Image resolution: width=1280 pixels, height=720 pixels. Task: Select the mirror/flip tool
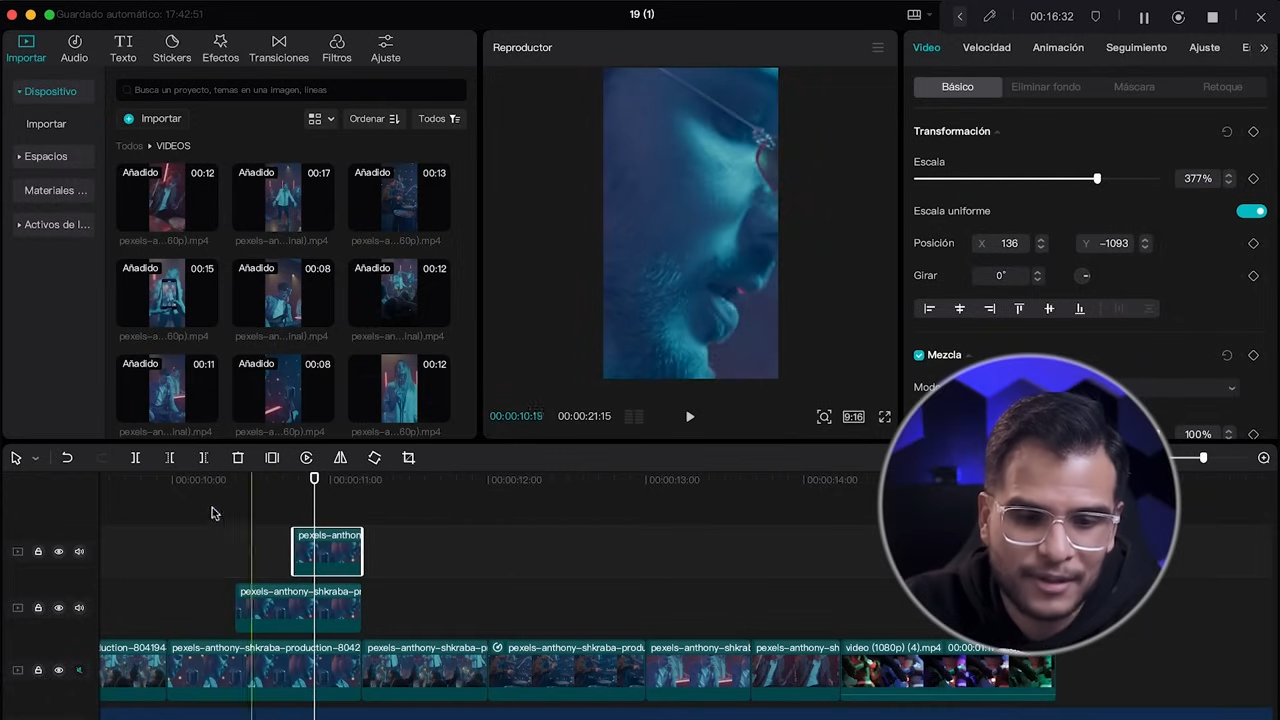click(x=340, y=457)
